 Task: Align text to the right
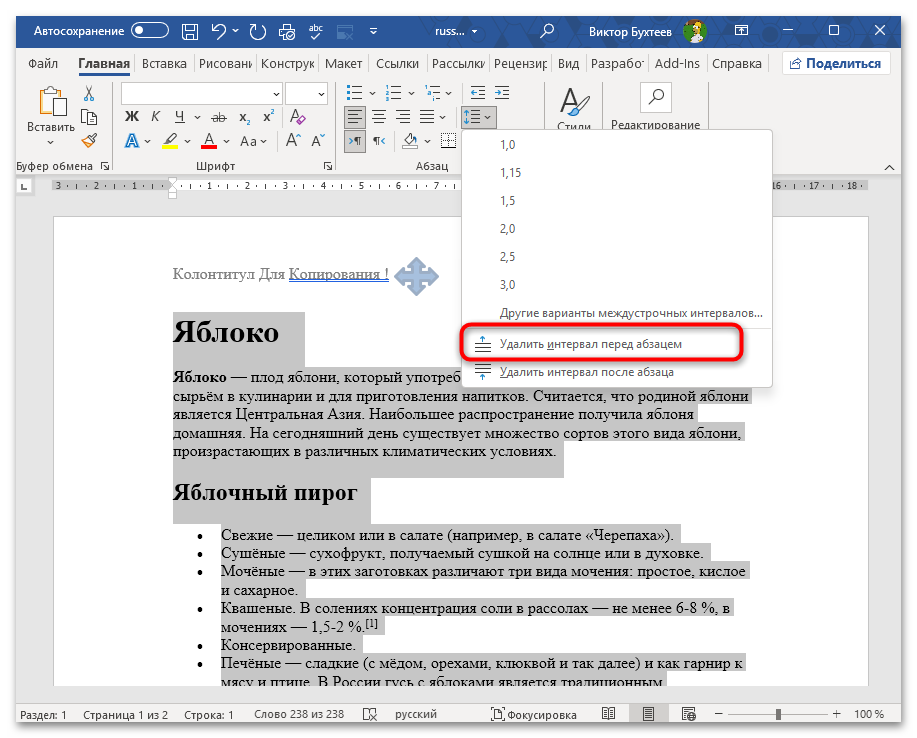click(x=403, y=117)
